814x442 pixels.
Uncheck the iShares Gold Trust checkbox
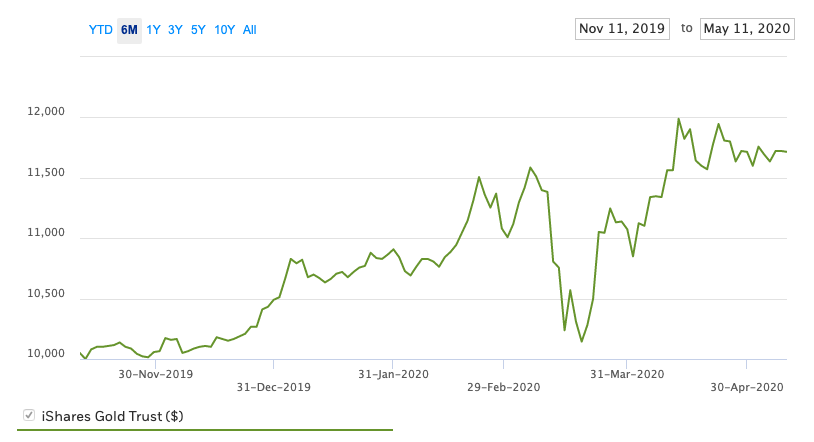(x=29, y=415)
